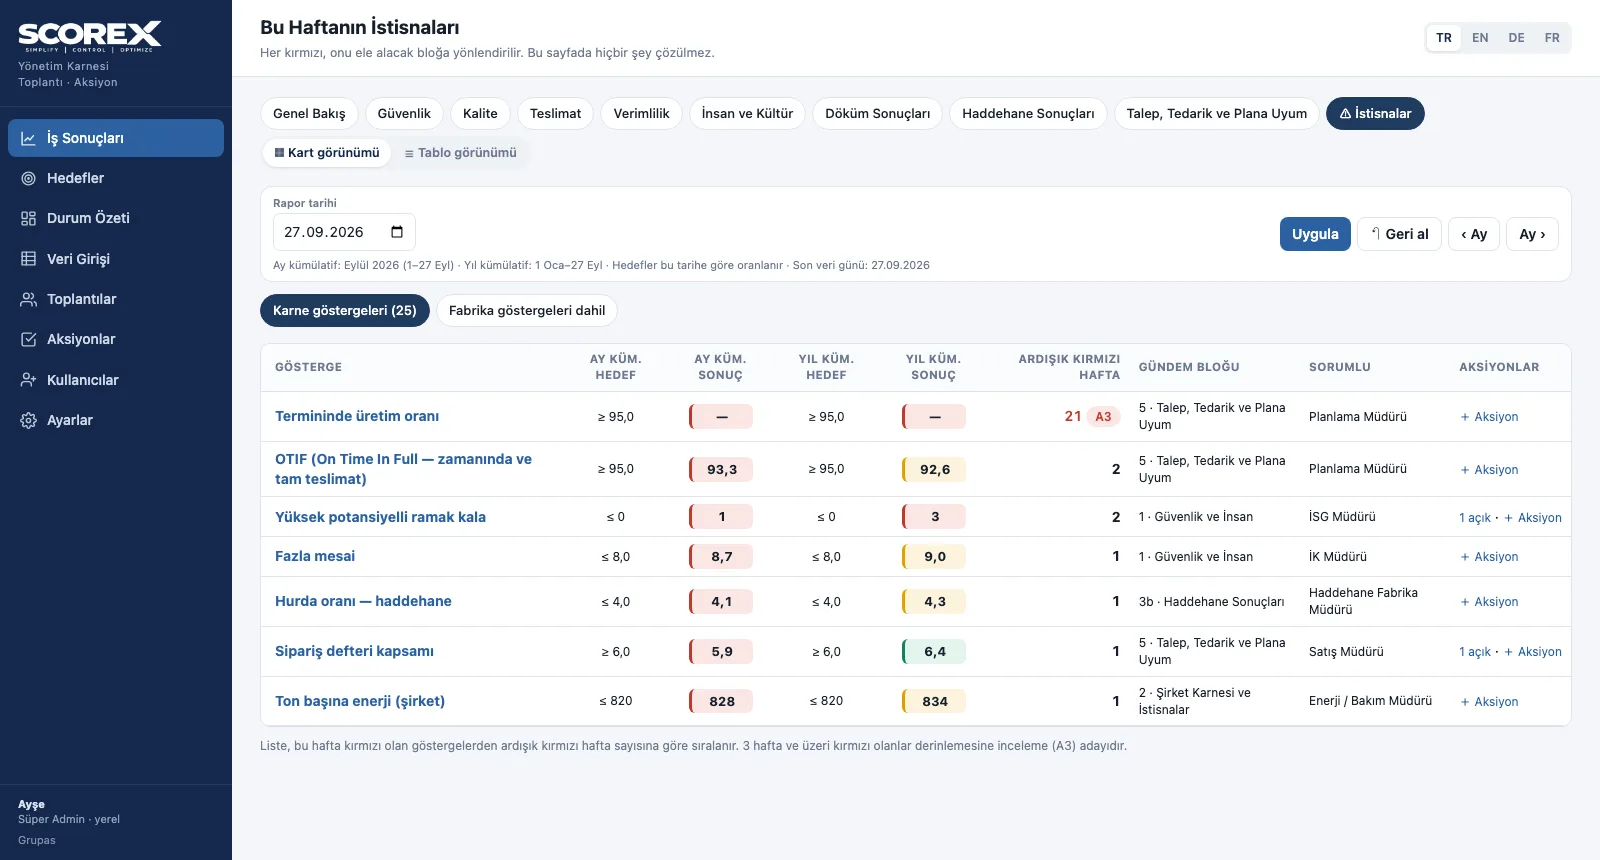The image size is (1600, 860).
Task: Go to previous month with ‹ Ay
Action: (x=1474, y=234)
